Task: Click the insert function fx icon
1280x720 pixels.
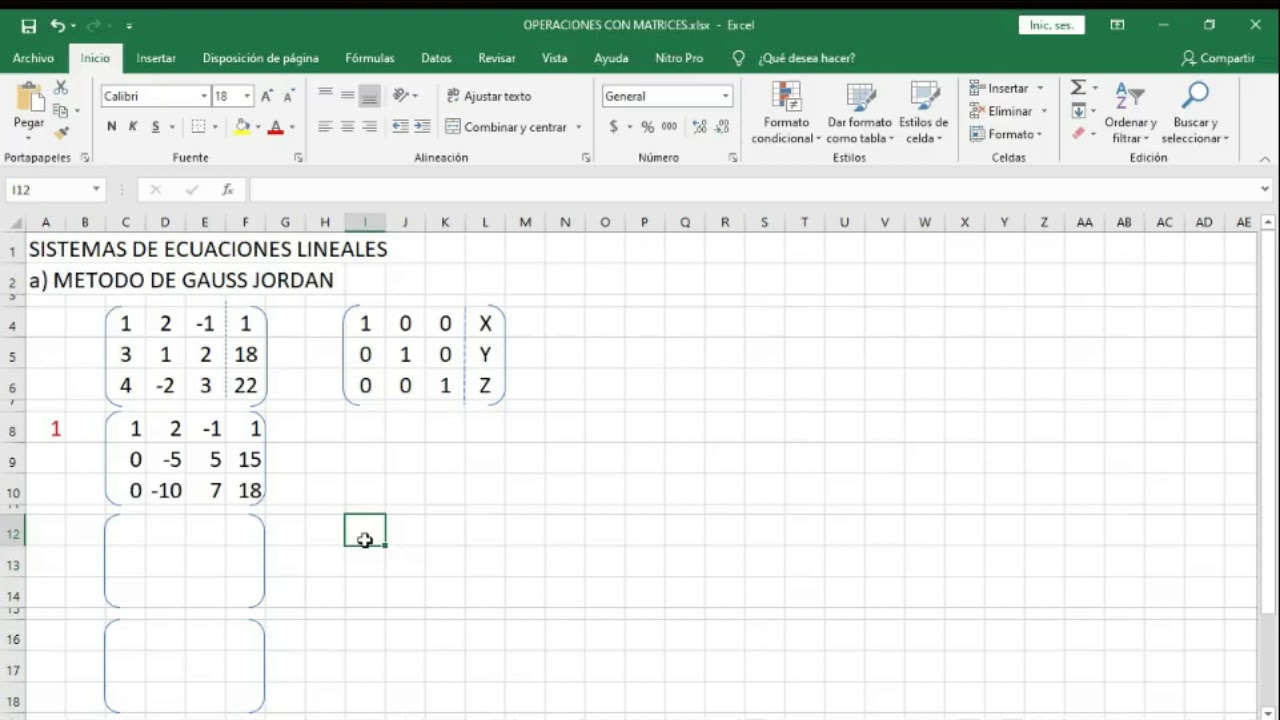Action: click(x=228, y=189)
